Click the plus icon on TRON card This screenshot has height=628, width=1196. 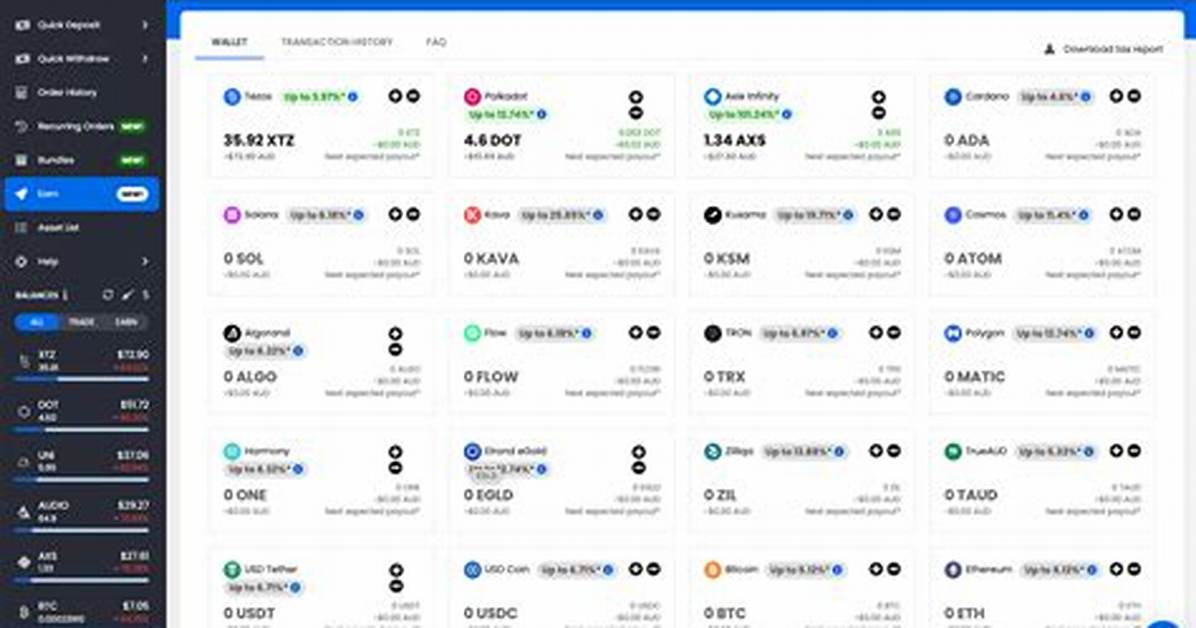click(x=876, y=333)
